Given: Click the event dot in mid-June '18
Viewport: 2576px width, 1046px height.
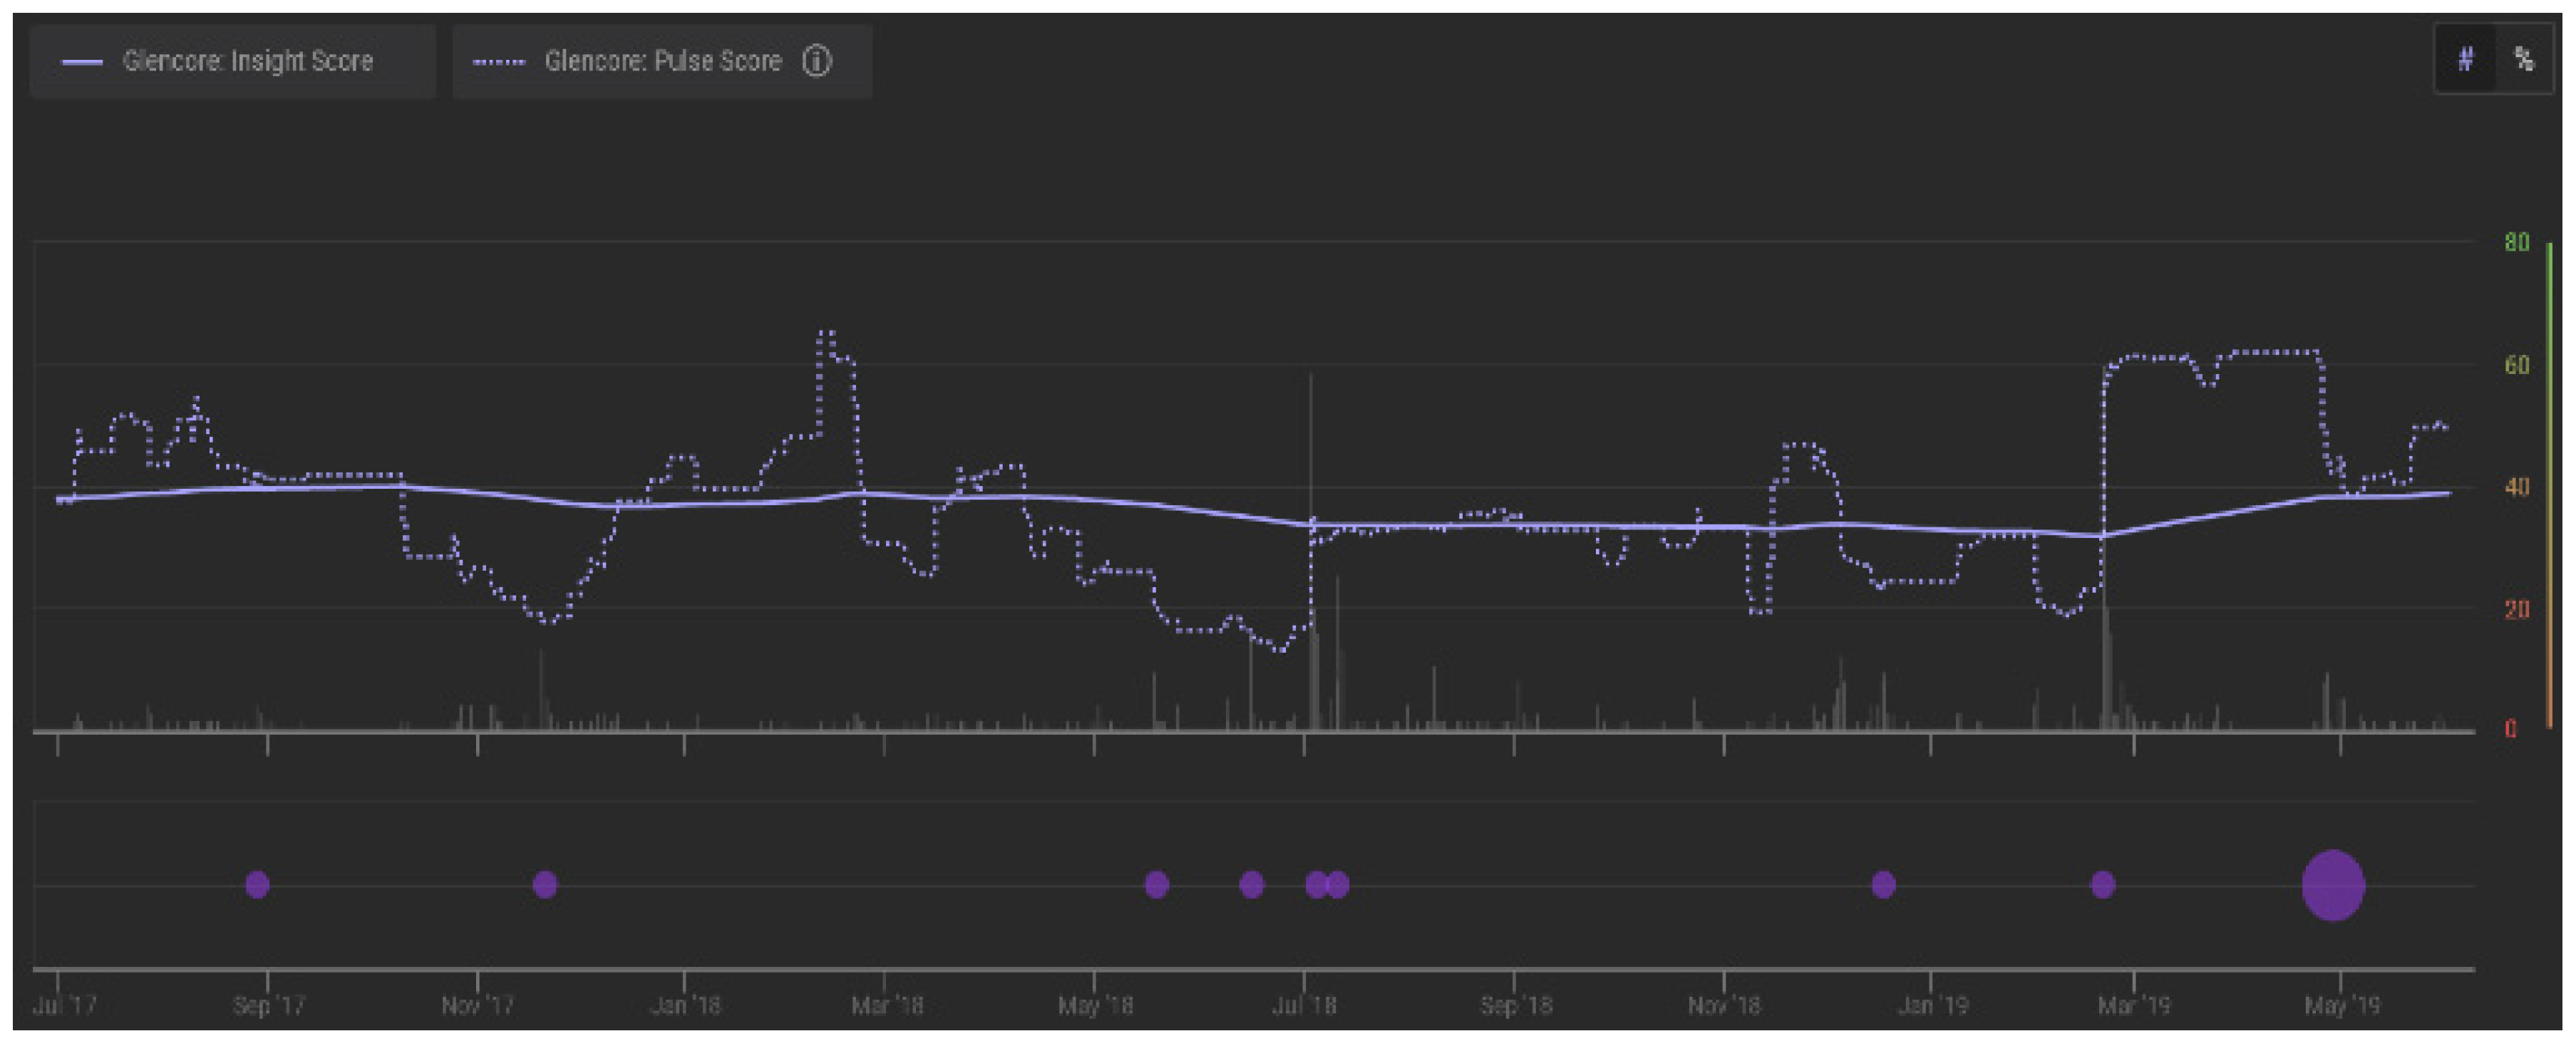Looking at the screenshot, I should tap(1251, 884).
